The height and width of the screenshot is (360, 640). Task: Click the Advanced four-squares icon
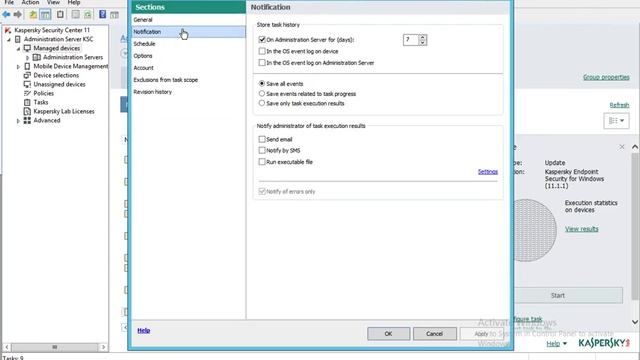pyautogui.click(x=27, y=120)
